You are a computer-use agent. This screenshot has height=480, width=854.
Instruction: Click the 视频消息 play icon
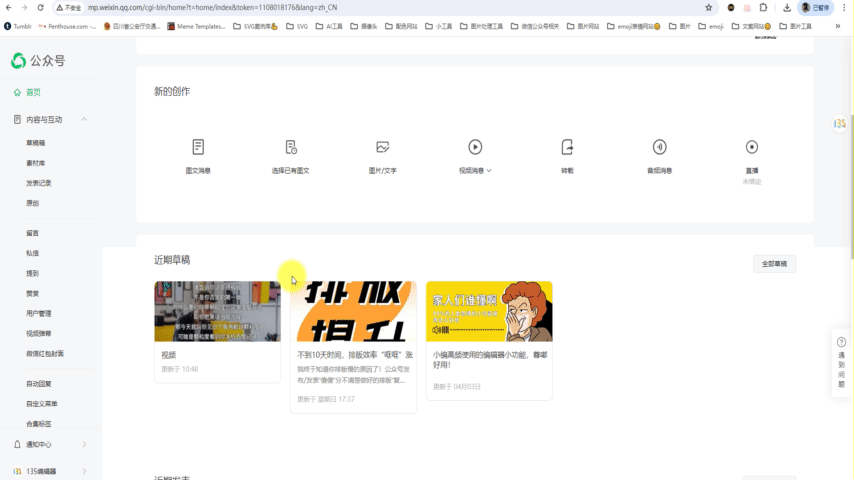(x=475, y=147)
